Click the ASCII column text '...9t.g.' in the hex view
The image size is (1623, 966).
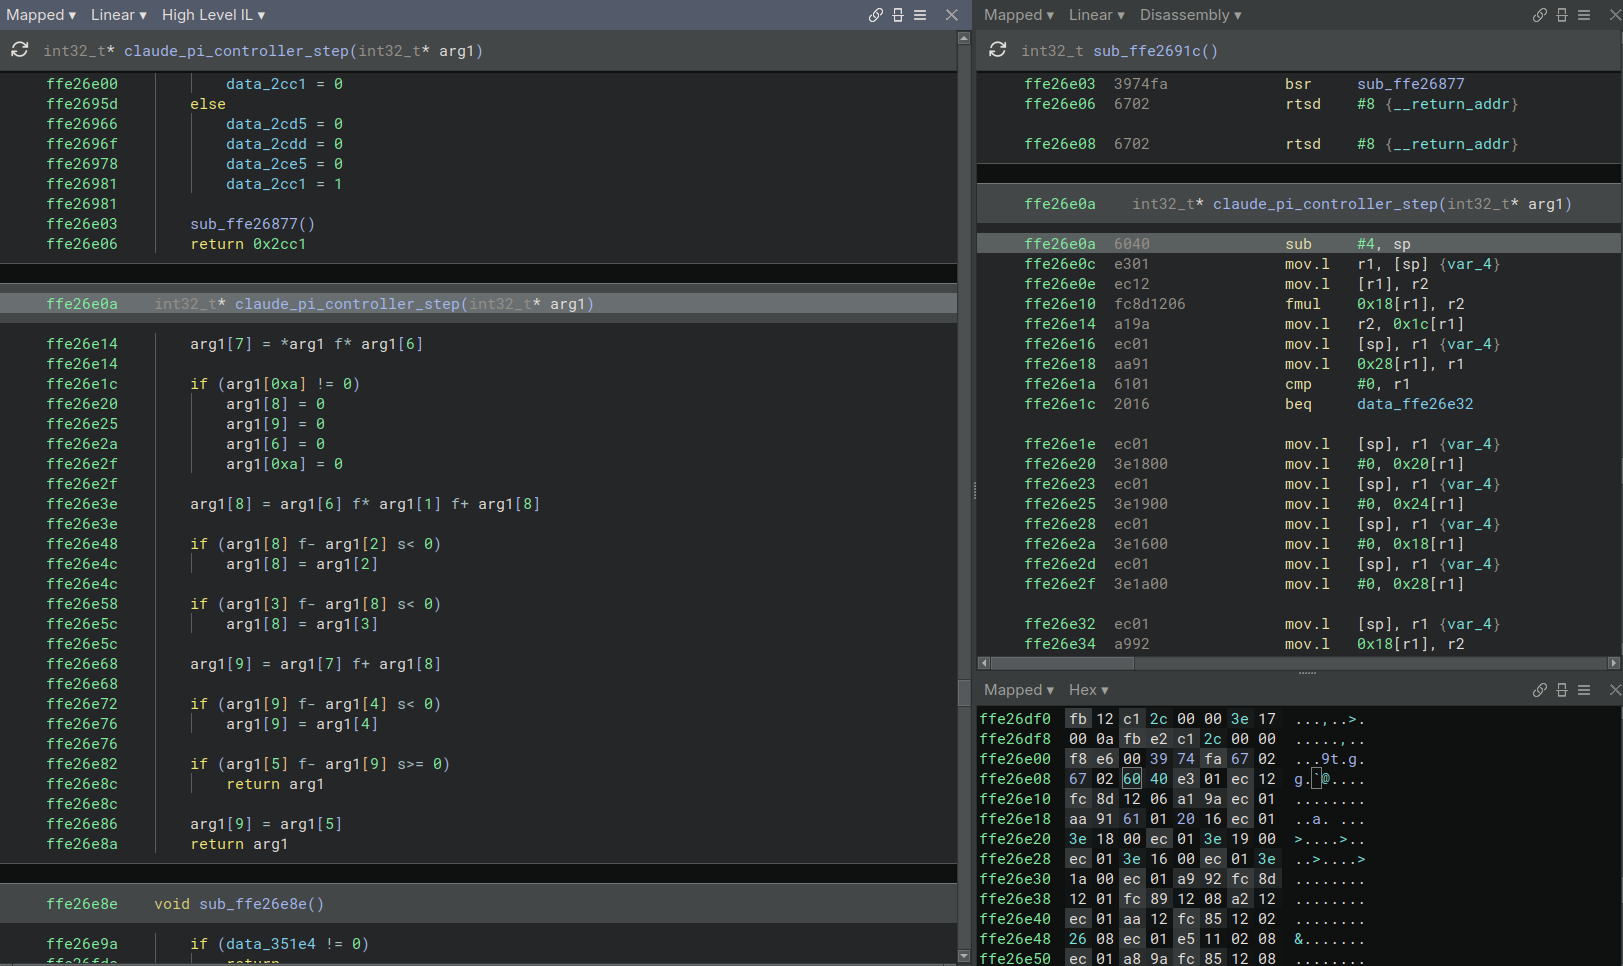pos(1330,759)
